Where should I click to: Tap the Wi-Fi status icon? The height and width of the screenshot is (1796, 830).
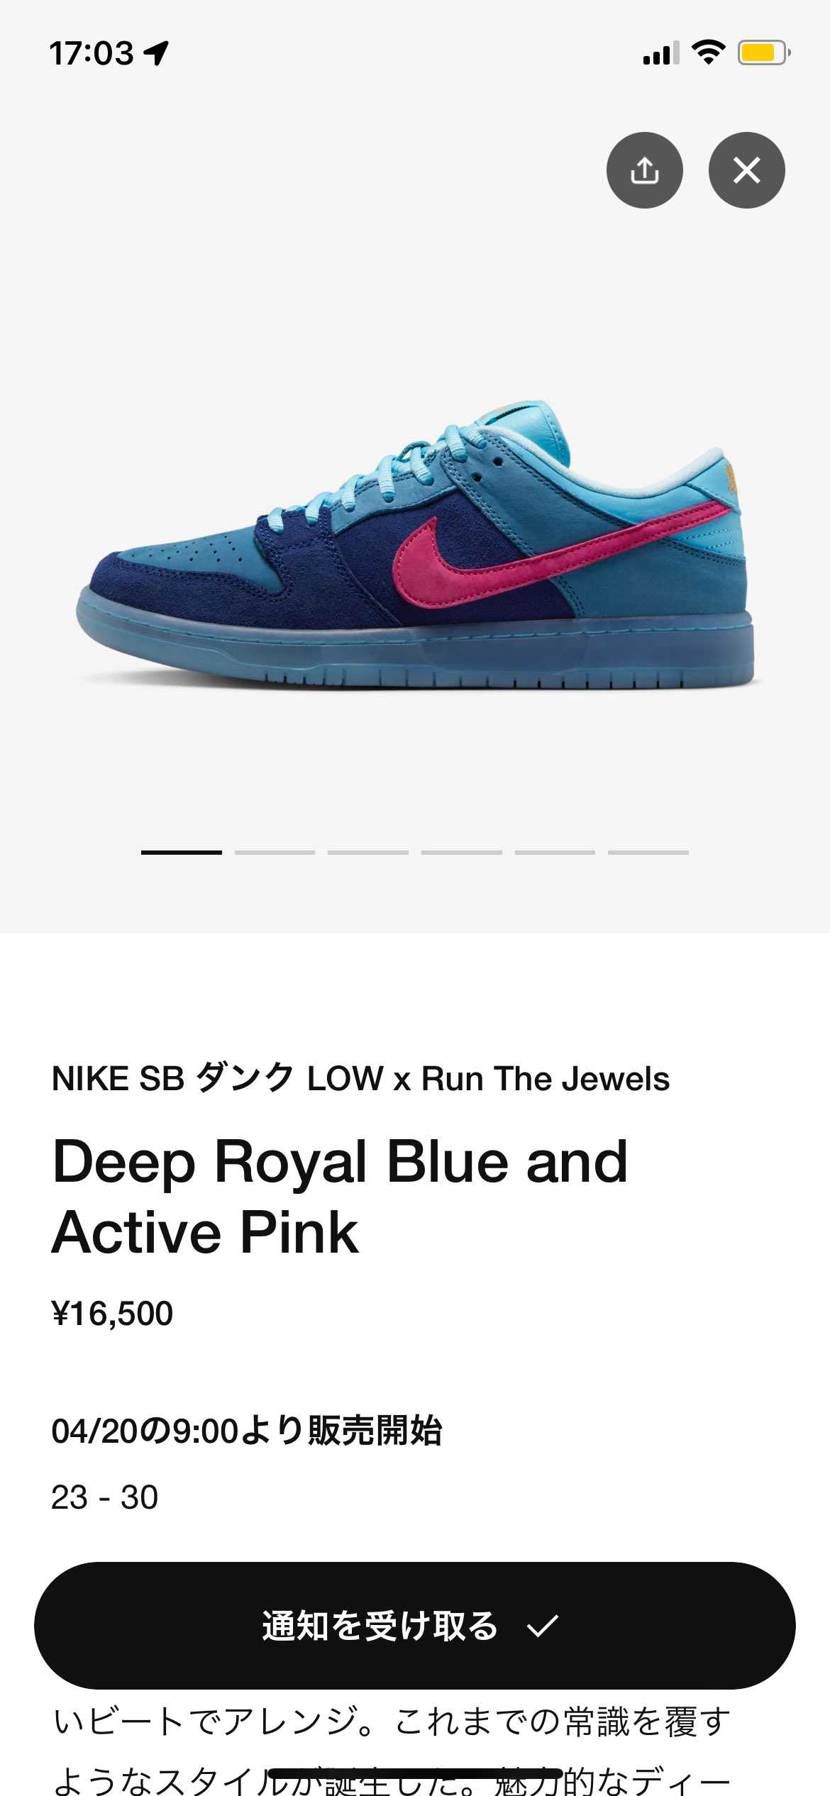pyautogui.click(x=708, y=52)
